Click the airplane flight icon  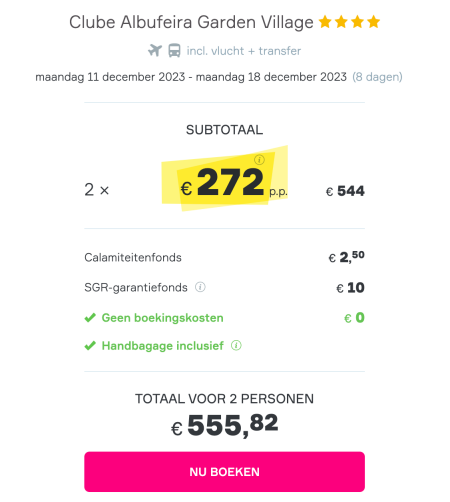tap(155, 51)
